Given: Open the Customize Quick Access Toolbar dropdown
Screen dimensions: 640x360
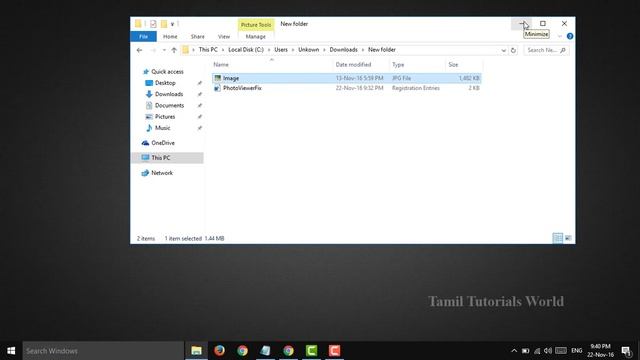Looking at the screenshot, I should point(172,24).
